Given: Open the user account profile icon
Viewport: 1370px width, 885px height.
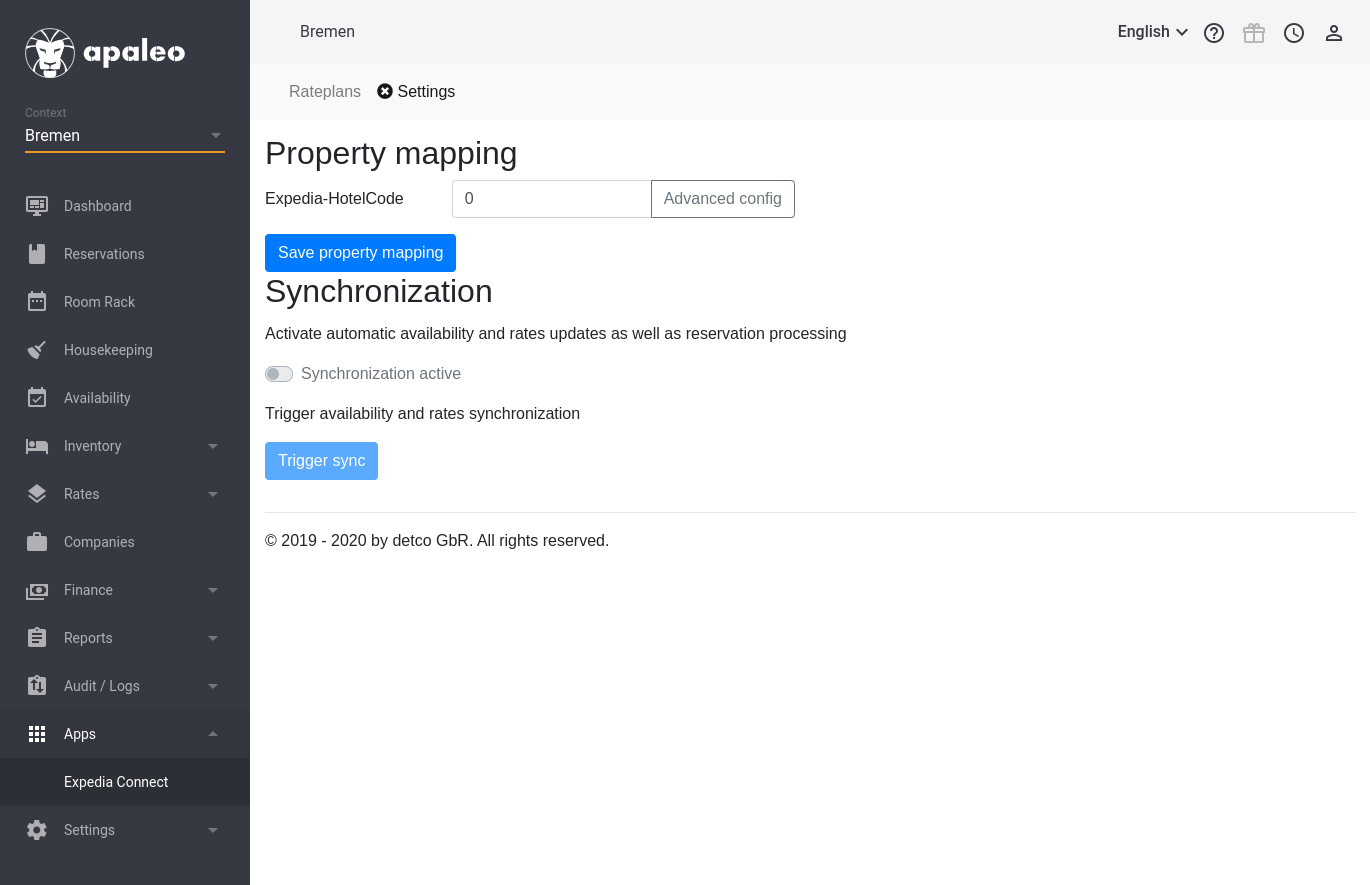Looking at the screenshot, I should point(1334,33).
